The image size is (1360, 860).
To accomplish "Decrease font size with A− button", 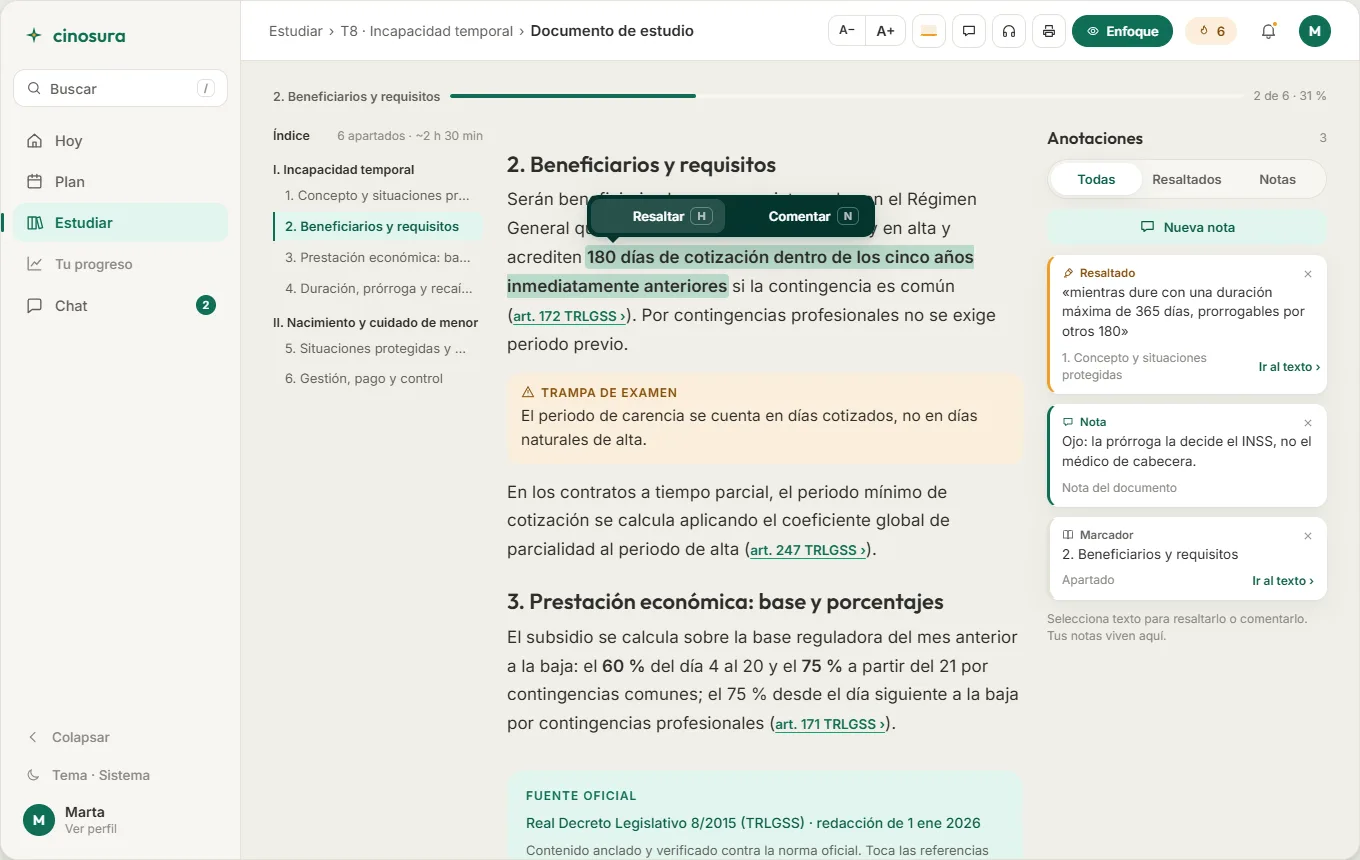I will pyautogui.click(x=847, y=31).
